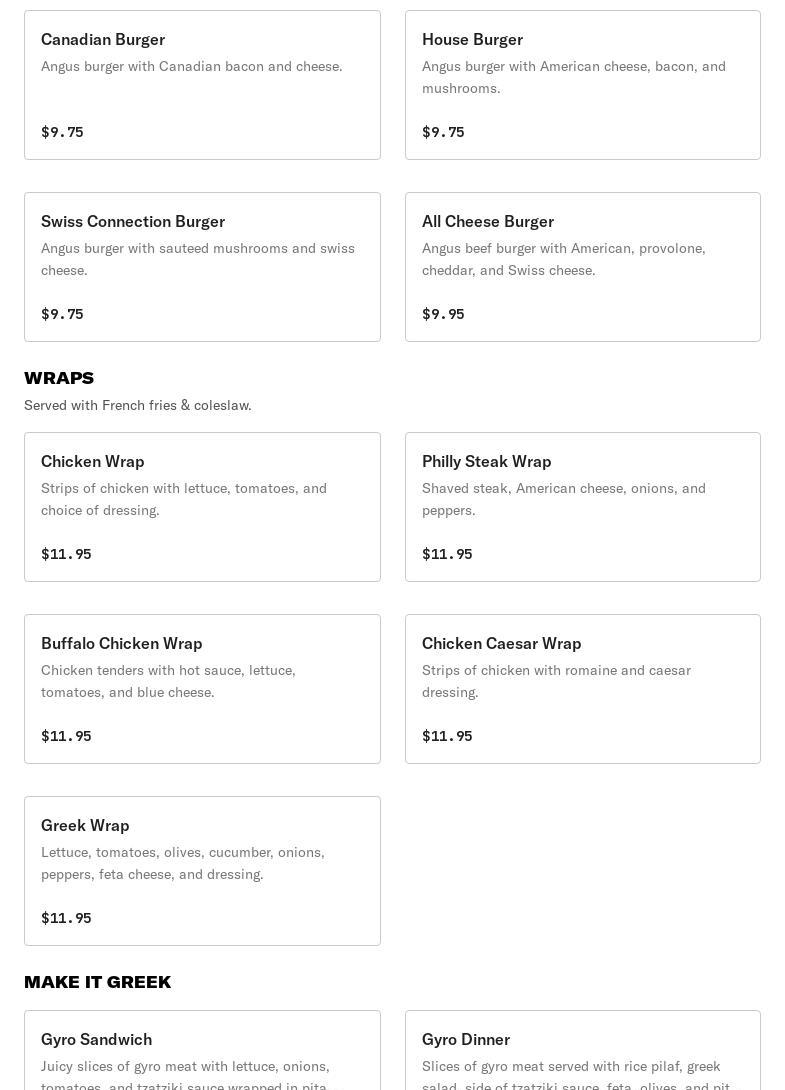Click "Served with French fries & coleslaw" text

coord(138,405)
